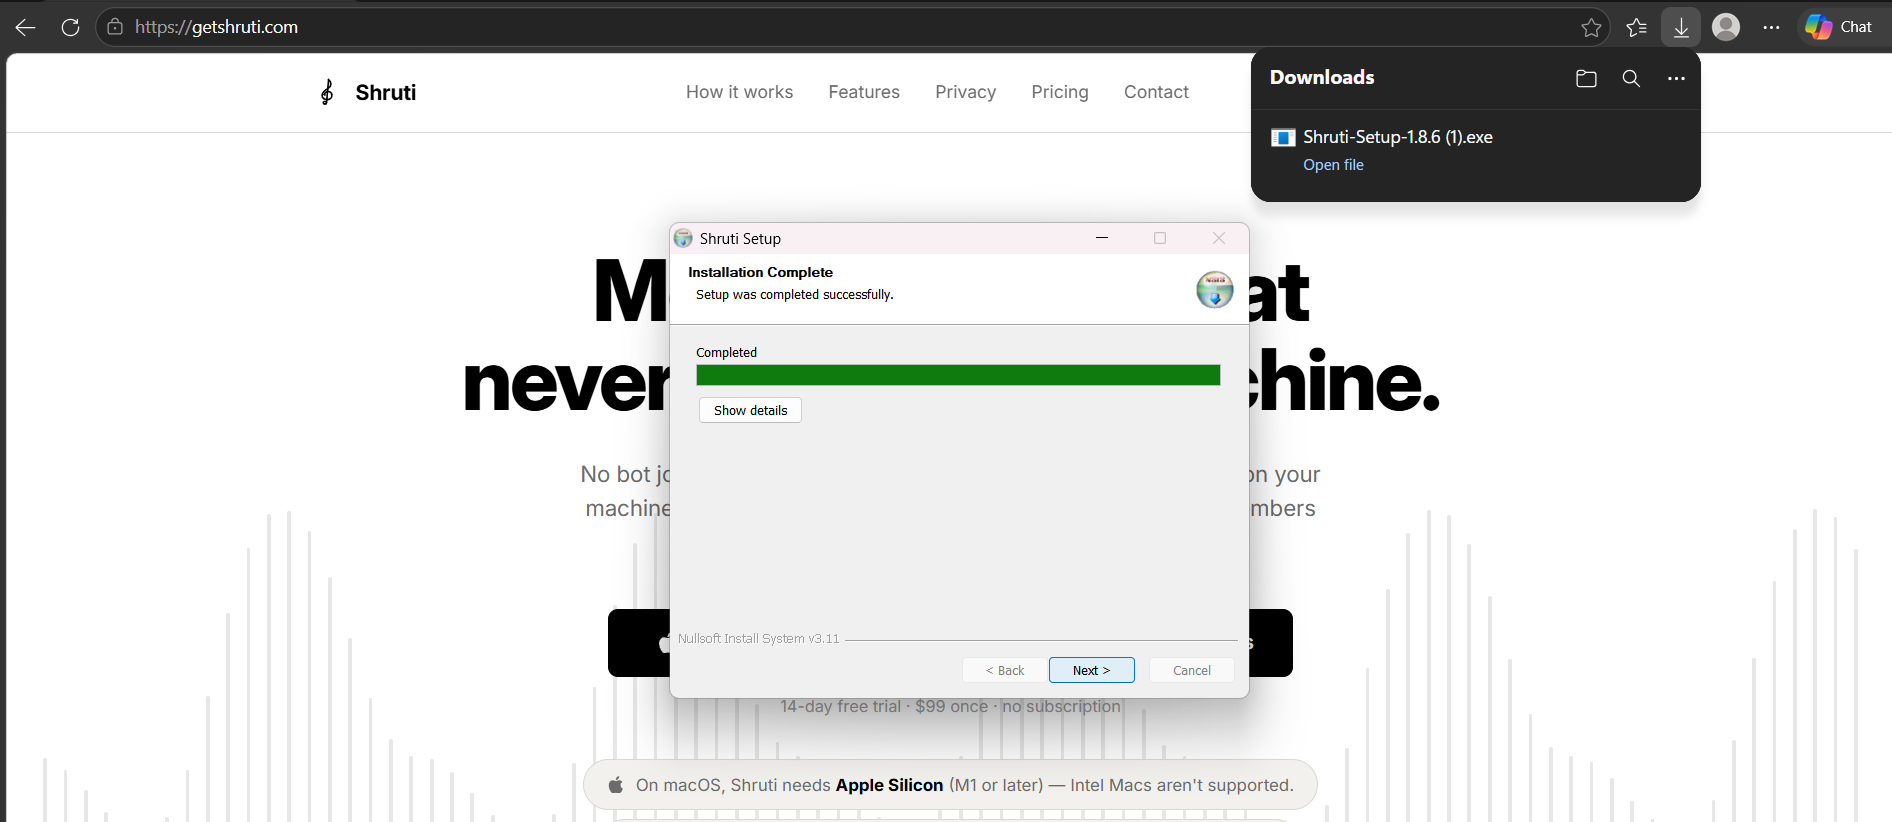The height and width of the screenshot is (822, 1892).
Task: Select the Shruti-Setup-1.8.6 (1).exe file icon
Action: pyautogui.click(x=1283, y=138)
